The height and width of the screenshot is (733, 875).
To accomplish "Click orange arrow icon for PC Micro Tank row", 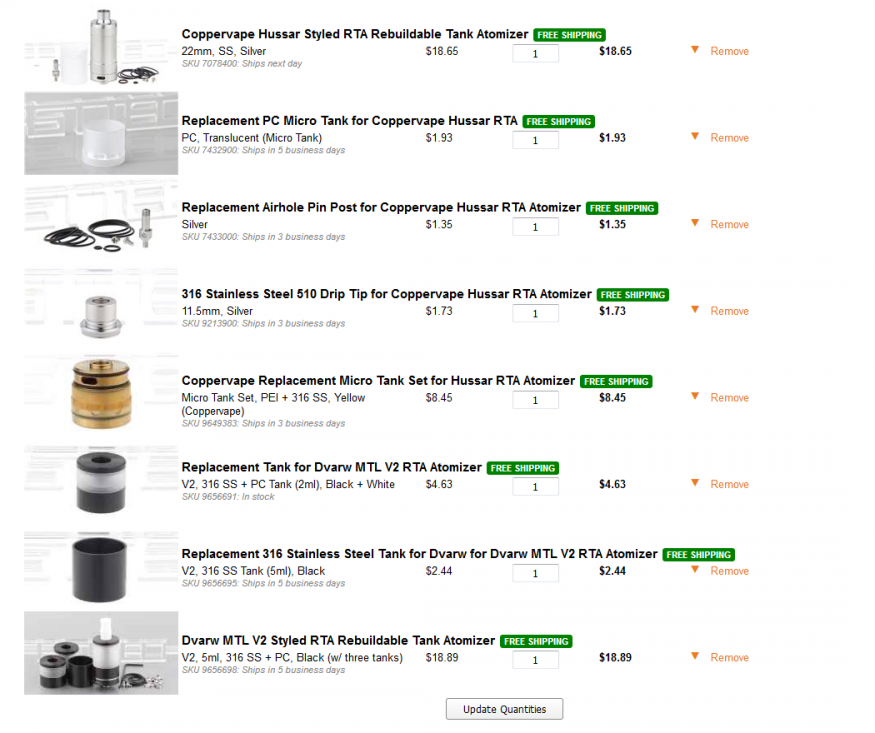I will point(695,136).
